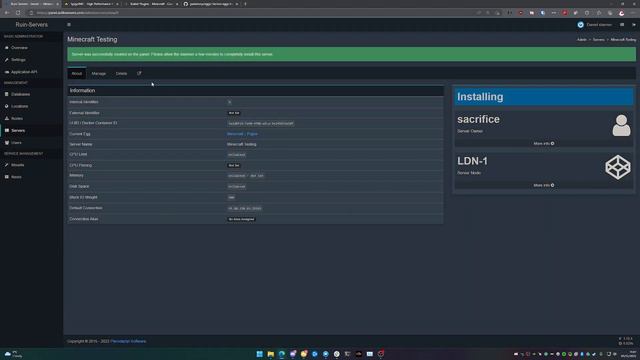Click the browser reload button
This screenshot has width=640, height=360.
pyautogui.click(x=18, y=13)
